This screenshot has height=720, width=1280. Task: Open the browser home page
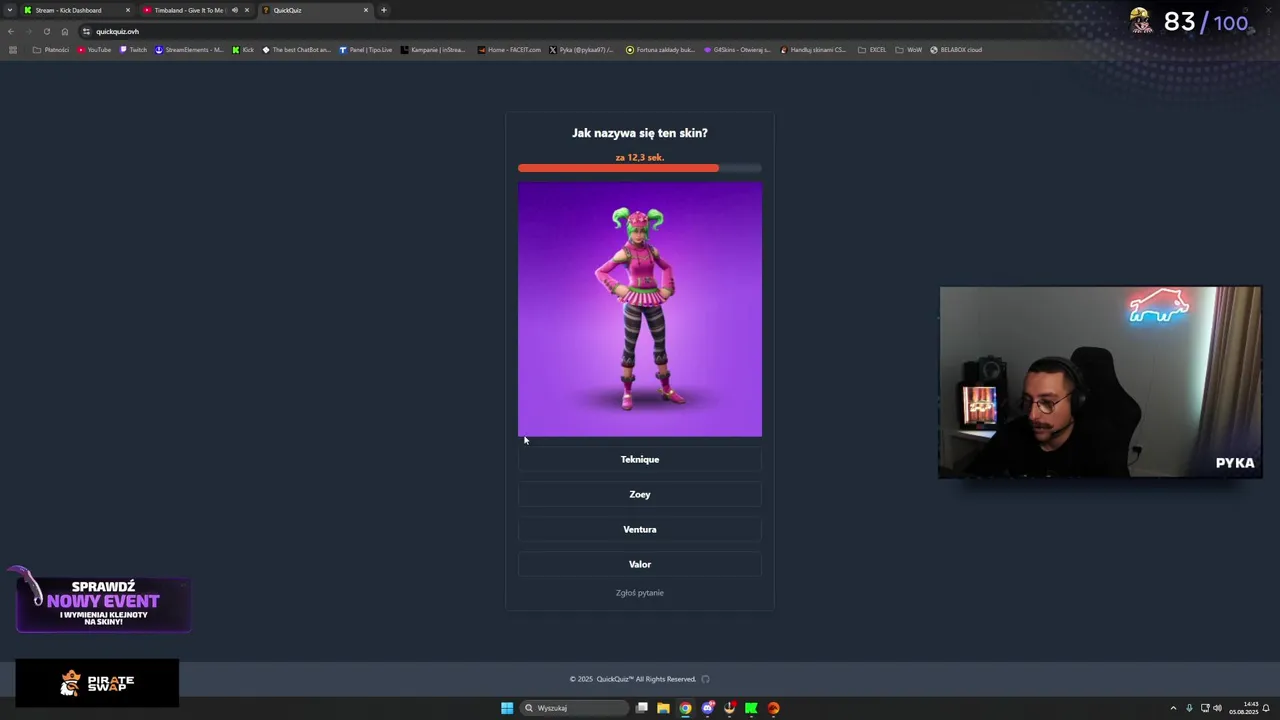coord(65,31)
